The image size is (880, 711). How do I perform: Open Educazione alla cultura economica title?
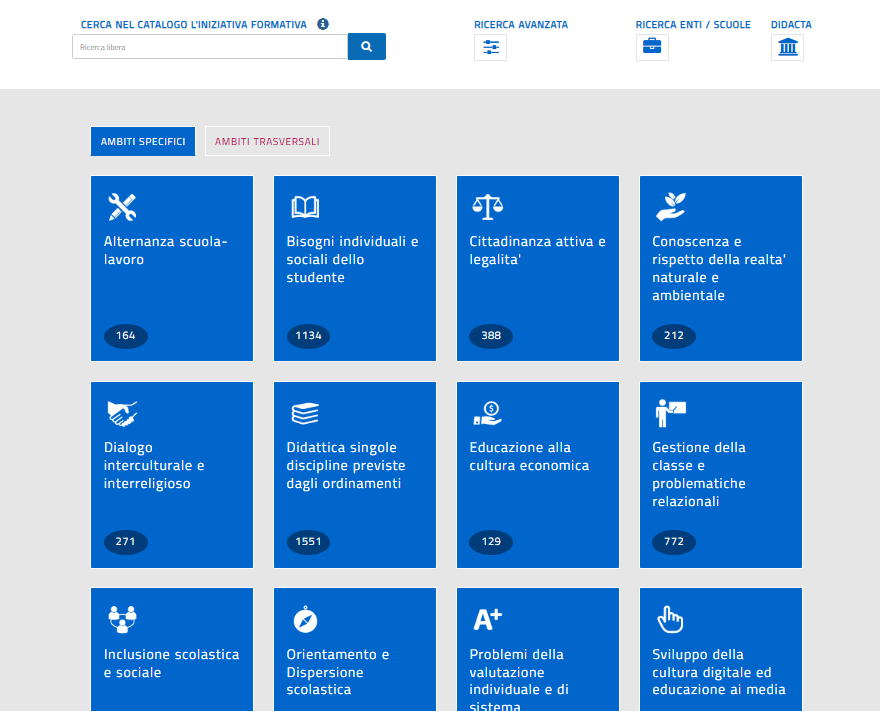(529, 456)
